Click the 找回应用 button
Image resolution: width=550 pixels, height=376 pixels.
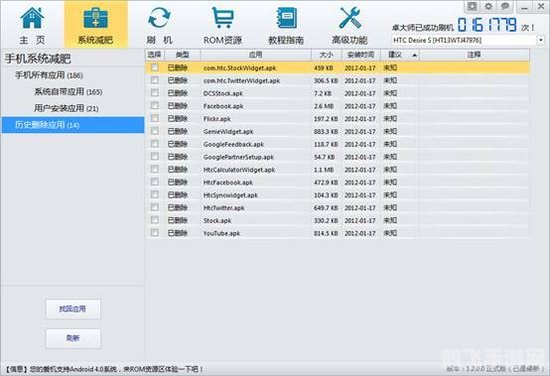[73, 309]
